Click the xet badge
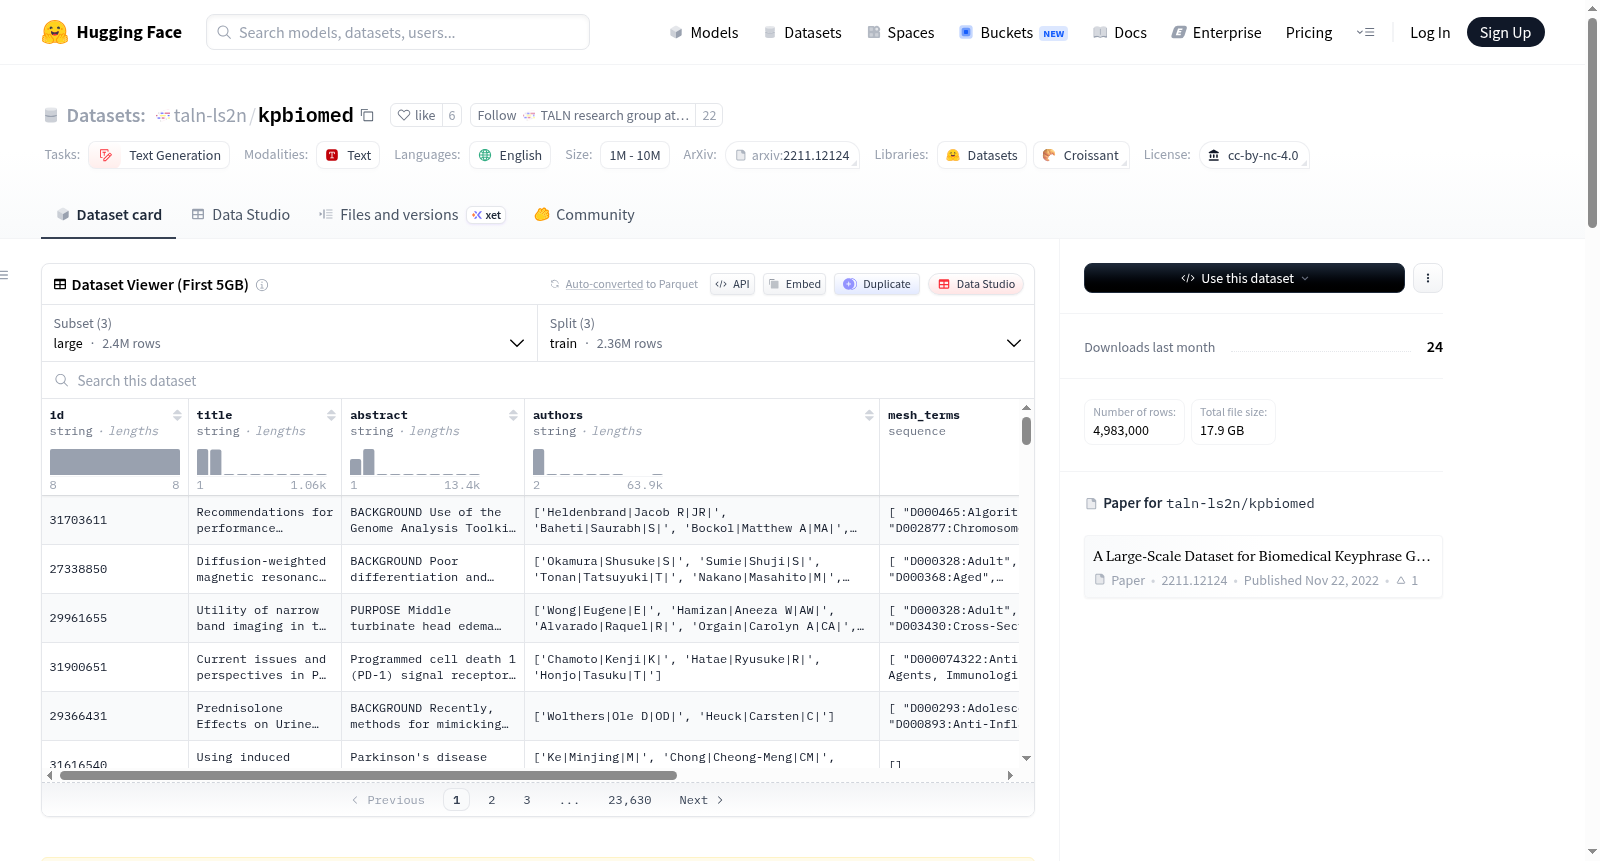Image resolution: width=1600 pixels, height=861 pixels. (x=487, y=215)
